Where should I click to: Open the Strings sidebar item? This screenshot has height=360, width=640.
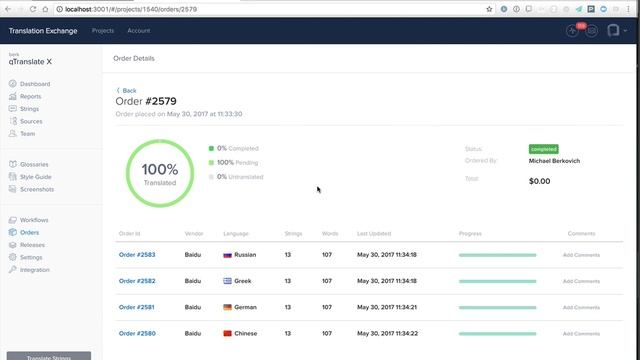[24, 109]
